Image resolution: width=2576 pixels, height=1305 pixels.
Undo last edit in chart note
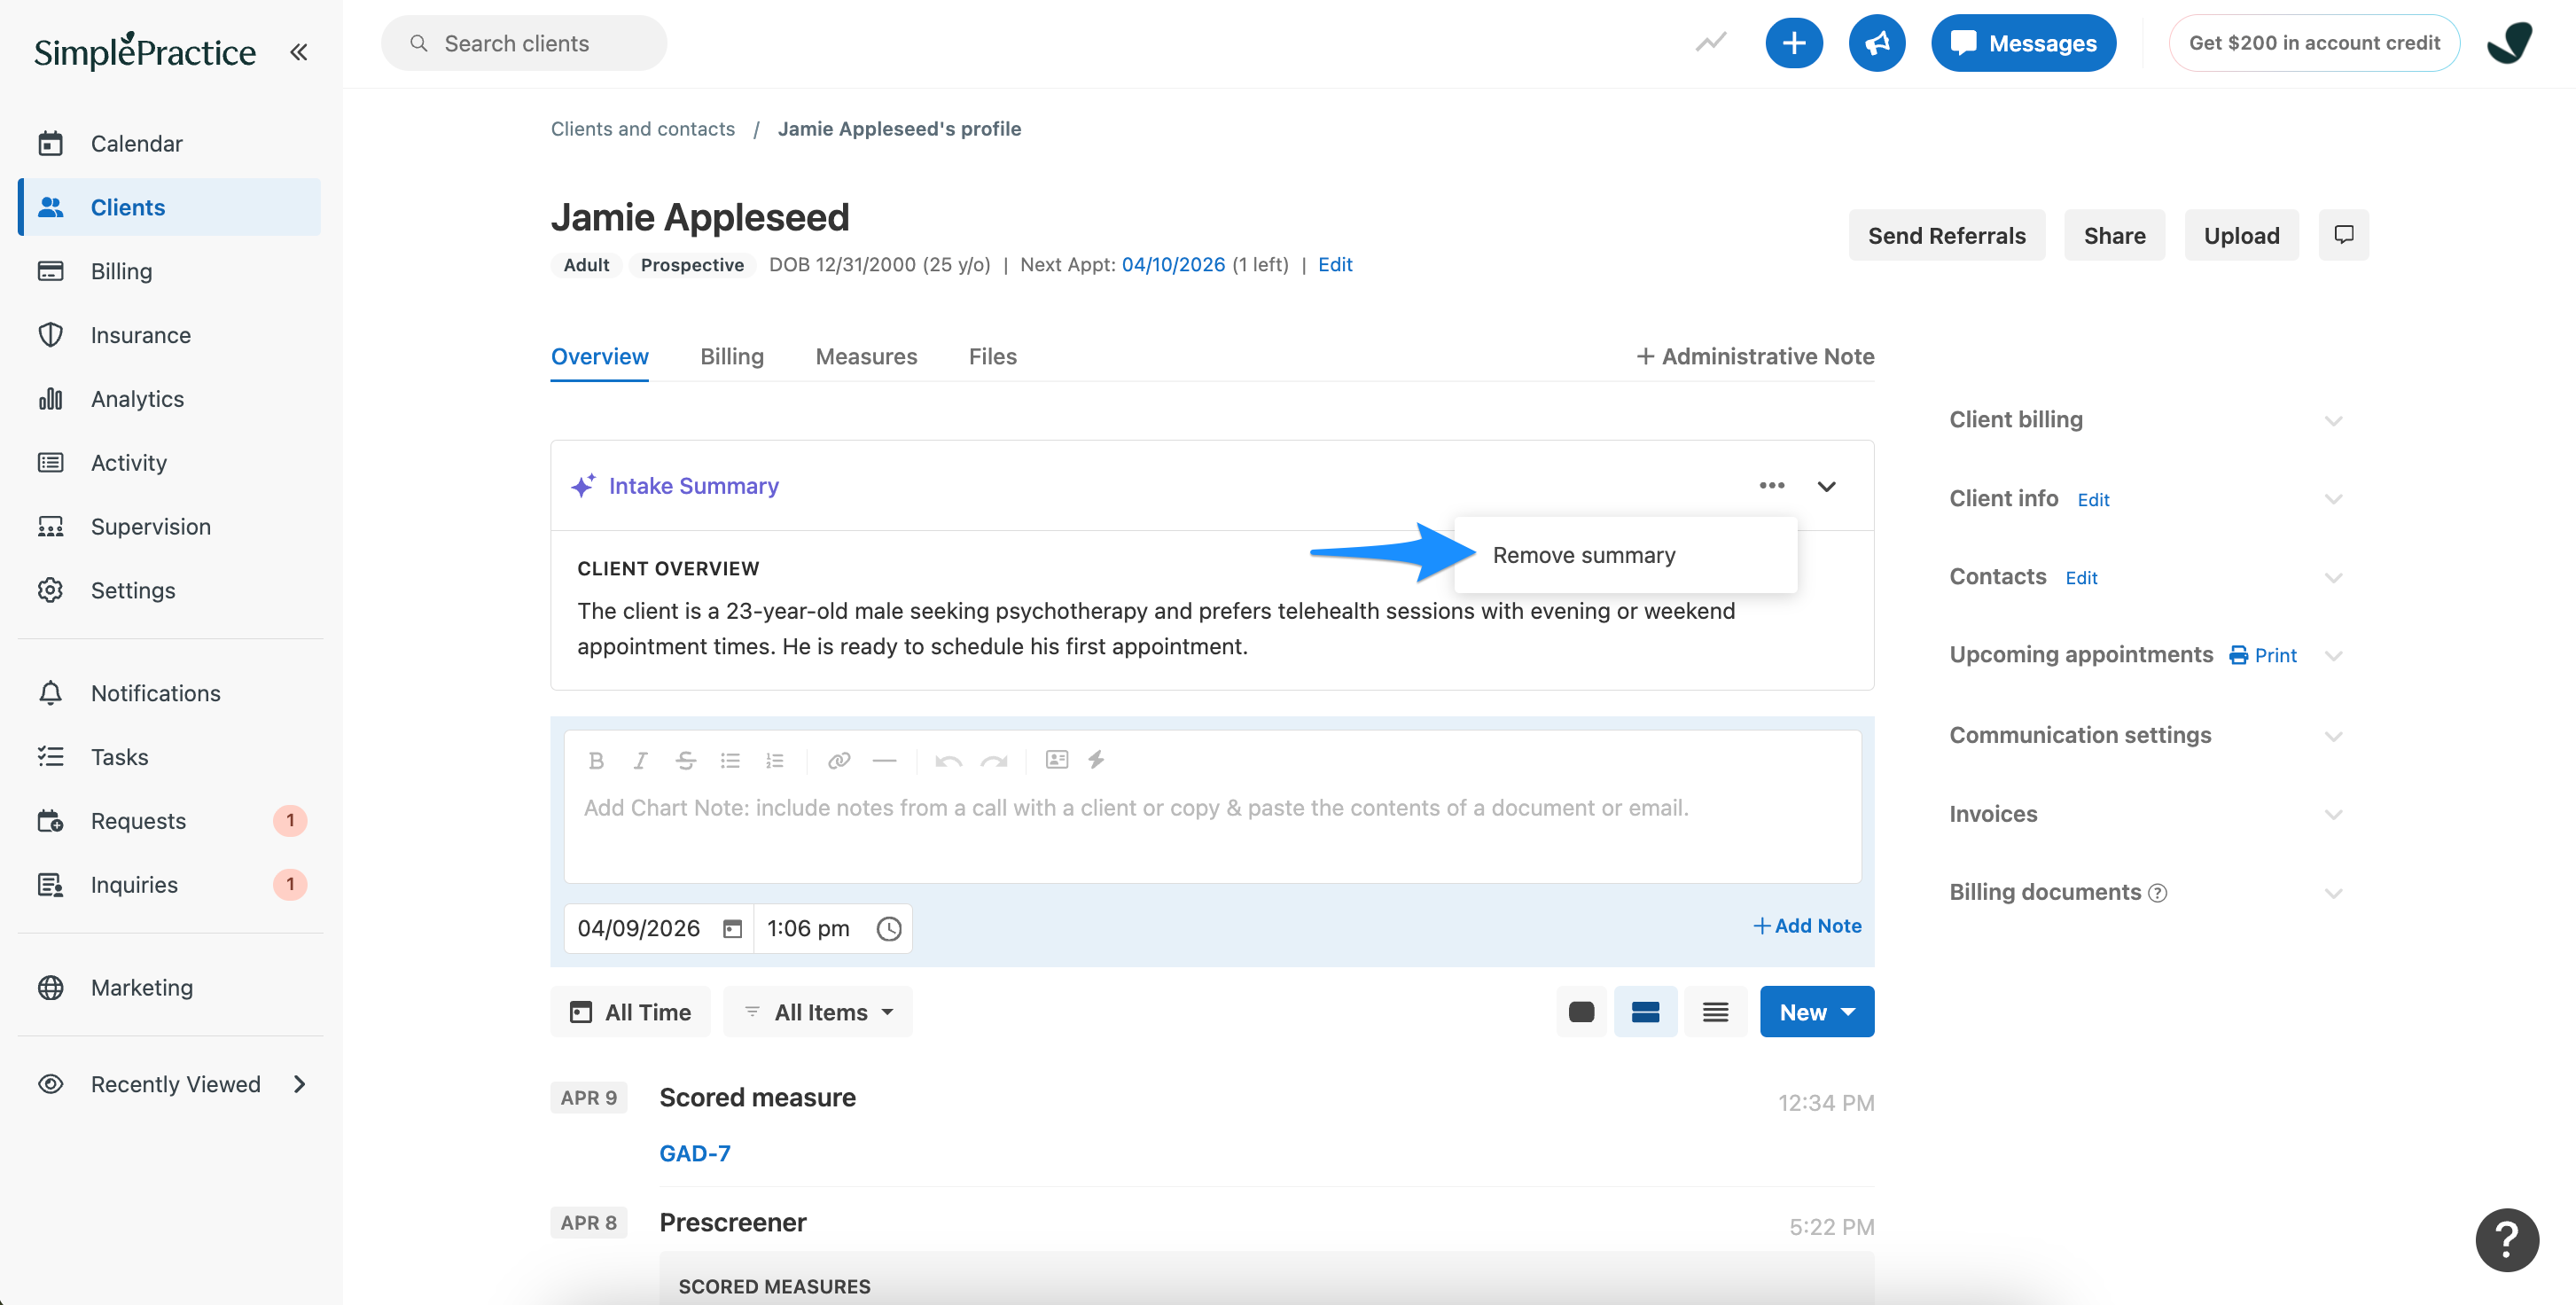pos(948,761)
